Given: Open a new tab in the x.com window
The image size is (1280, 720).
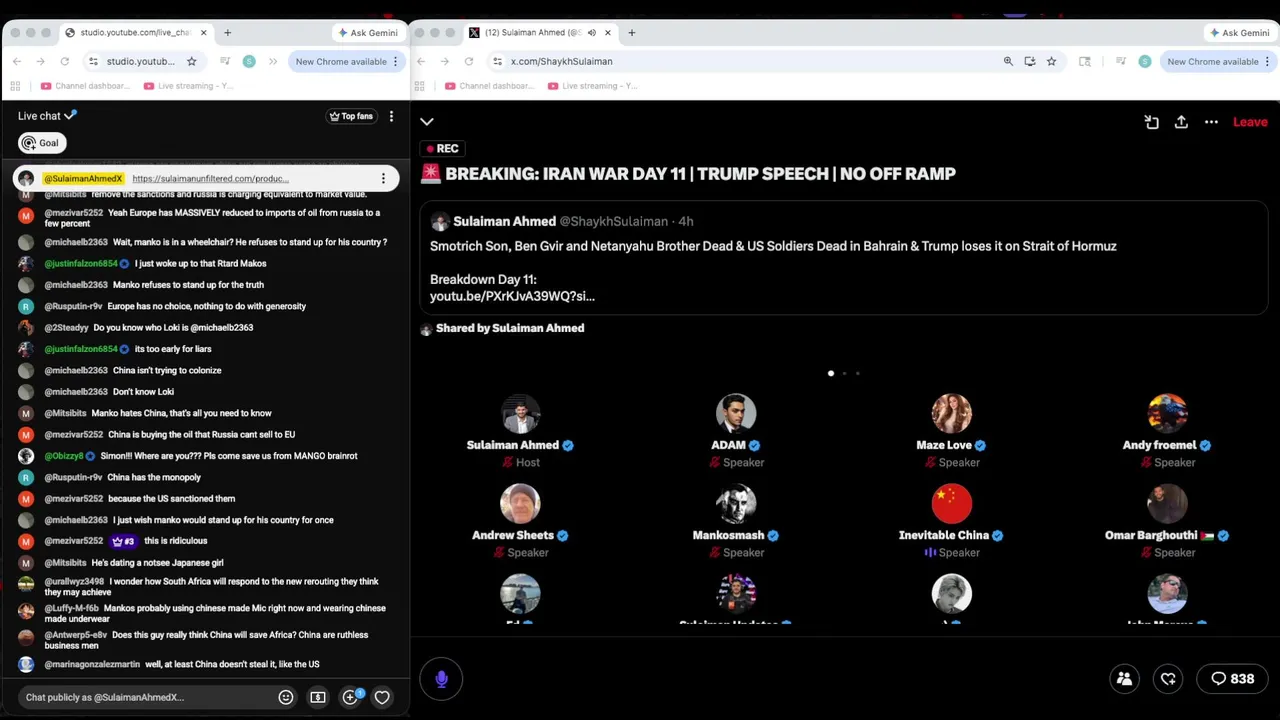Looking at the screenshot, I should pos(631,33).
